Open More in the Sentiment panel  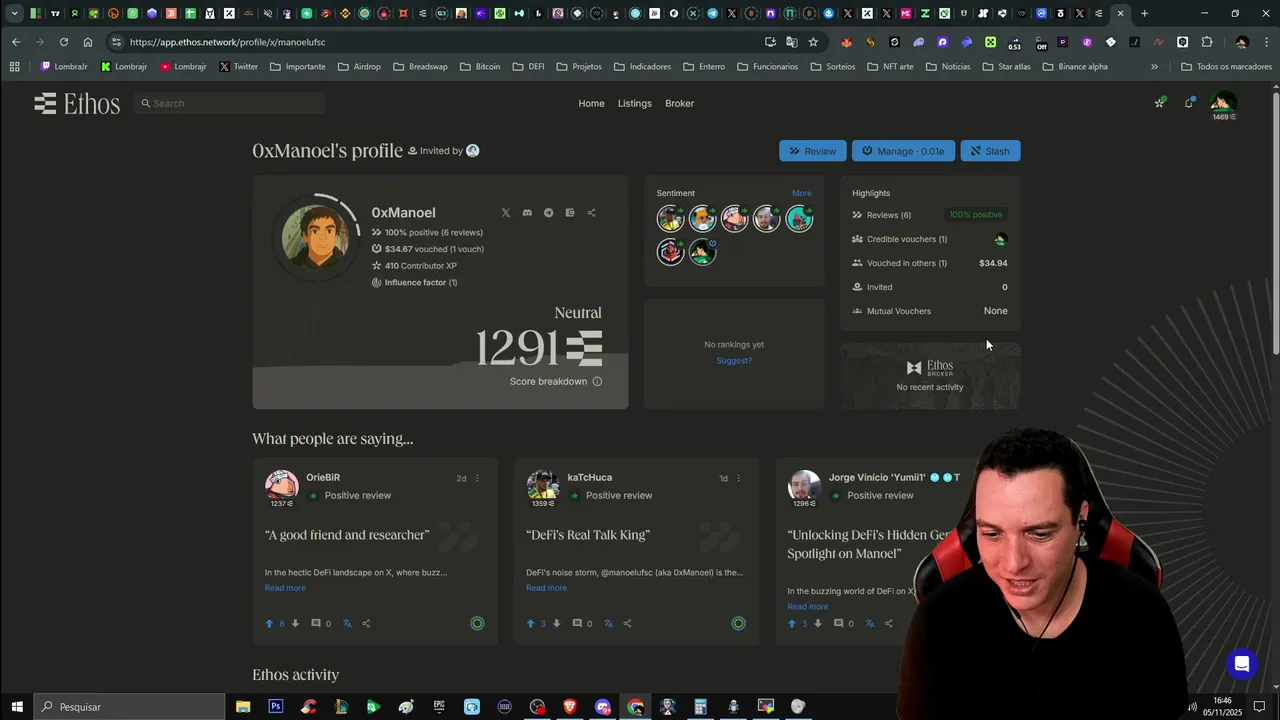click(802, 193)
